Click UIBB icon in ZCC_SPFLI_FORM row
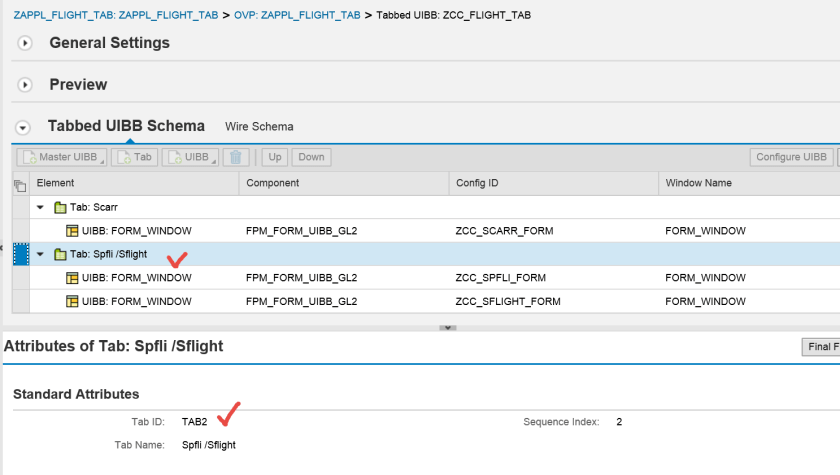The image size is (840, 475). point(72,277)
